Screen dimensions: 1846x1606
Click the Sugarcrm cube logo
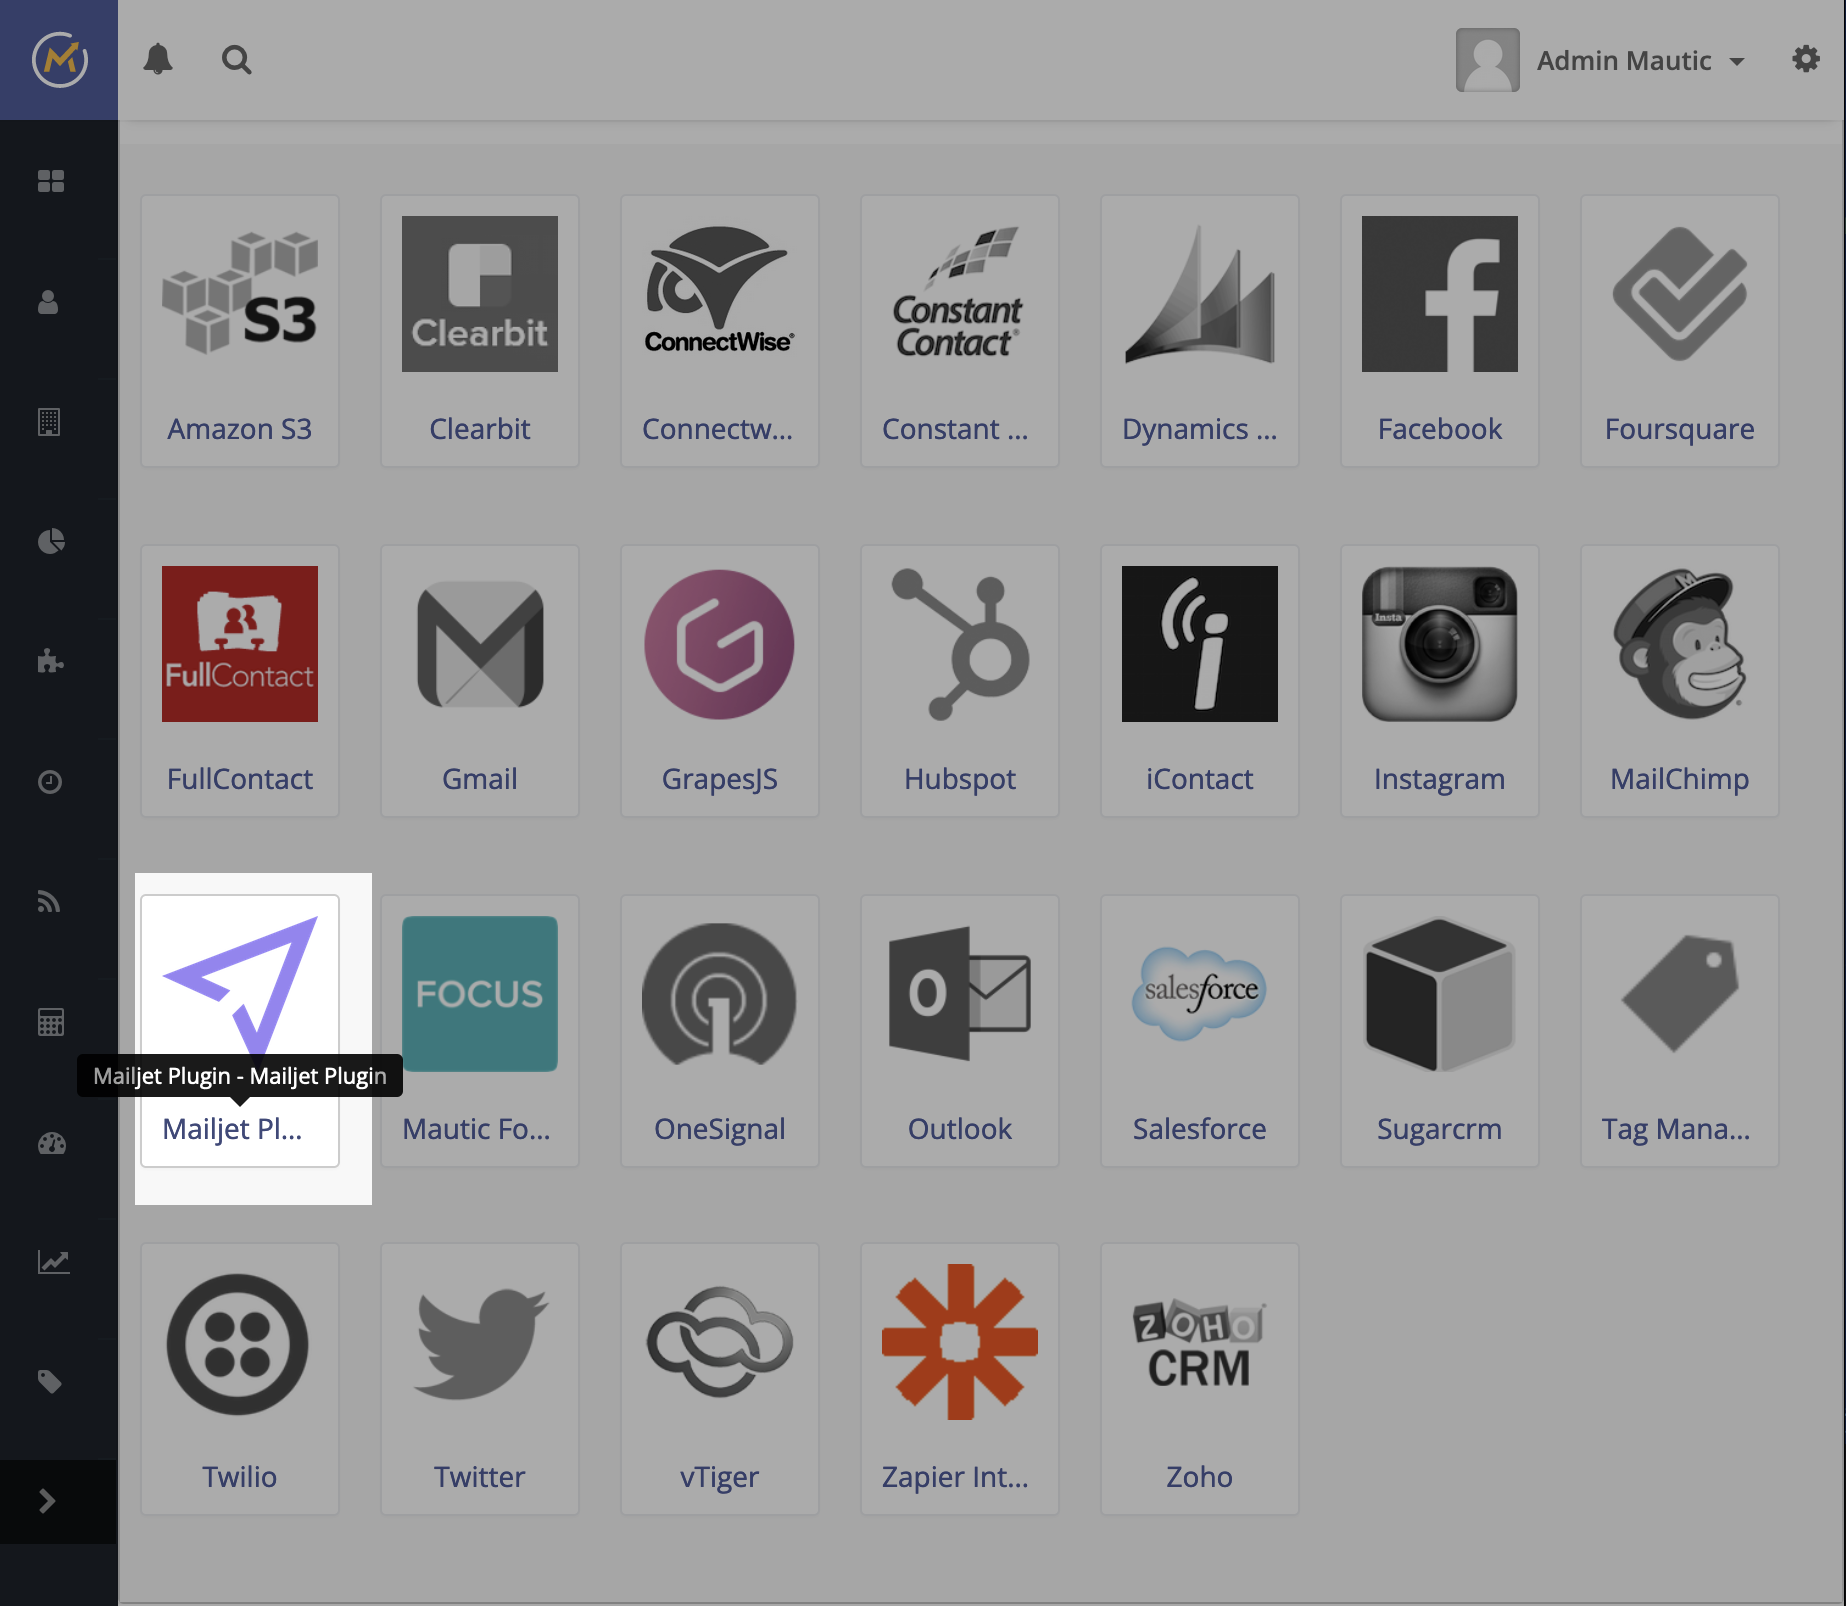pos(1440,994)
